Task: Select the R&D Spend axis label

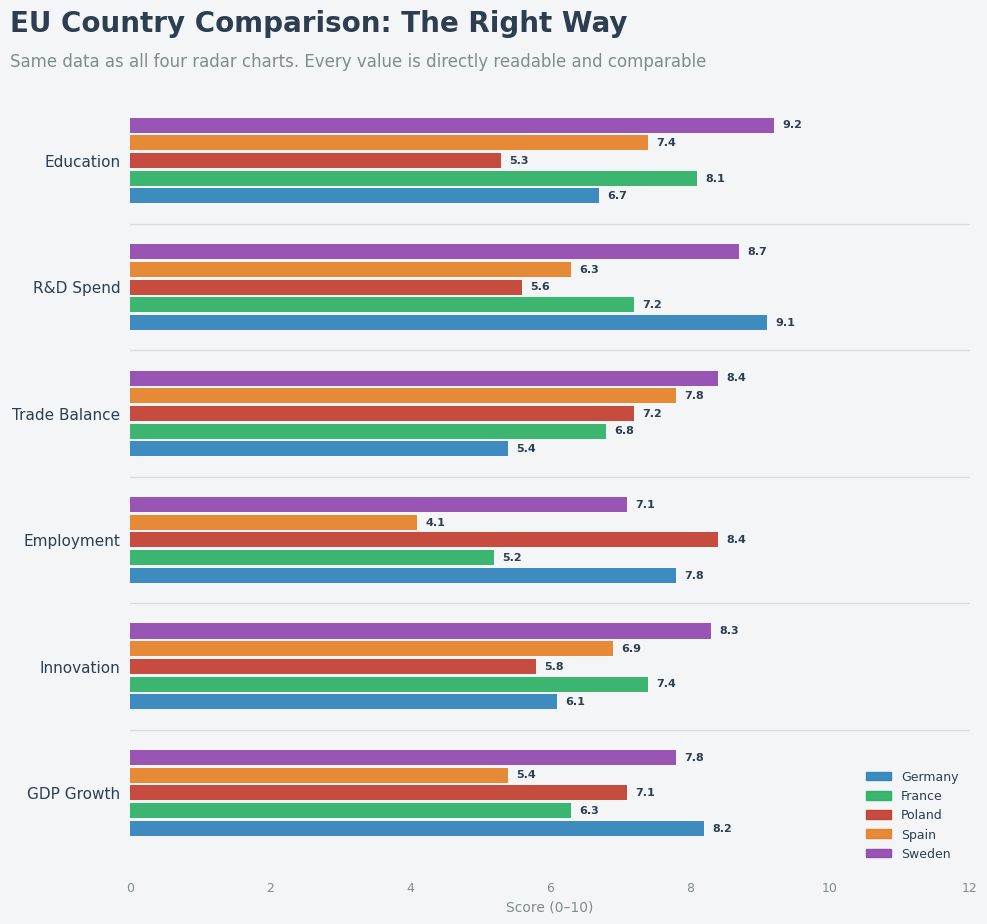Action: click(76, 288)
